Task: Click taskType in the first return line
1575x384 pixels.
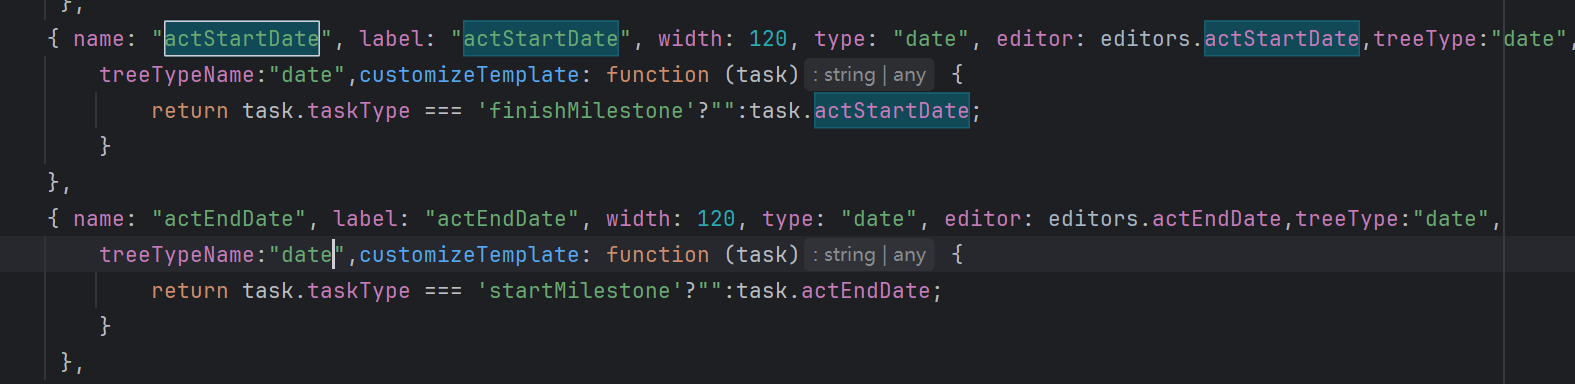Action: click(359, 111)
